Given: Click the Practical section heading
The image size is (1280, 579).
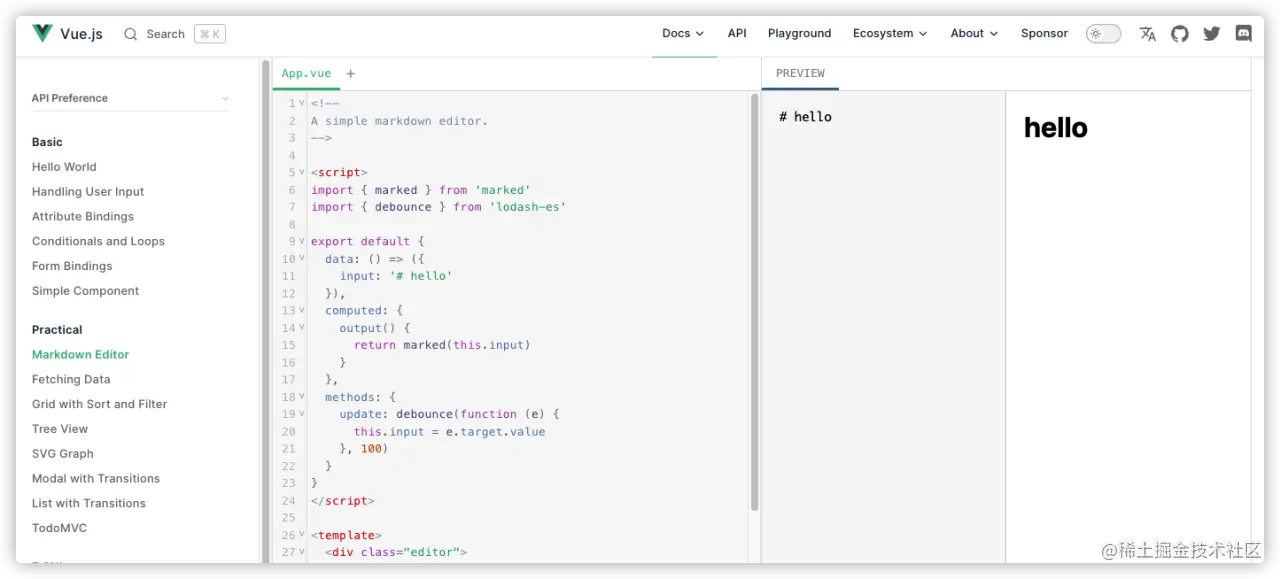Looking at the screenshot, I should 57,330.
